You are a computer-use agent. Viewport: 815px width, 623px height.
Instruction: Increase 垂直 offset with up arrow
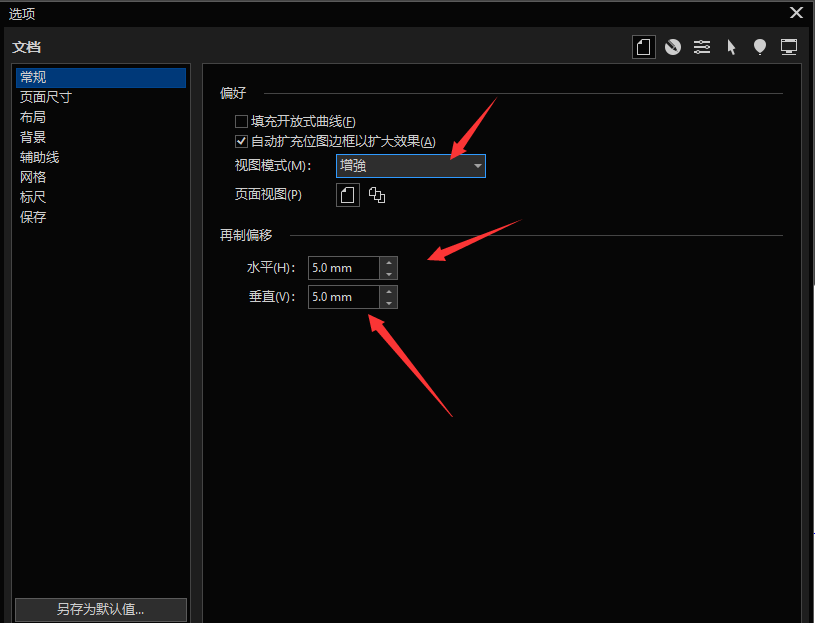click(x=389, y=291)
